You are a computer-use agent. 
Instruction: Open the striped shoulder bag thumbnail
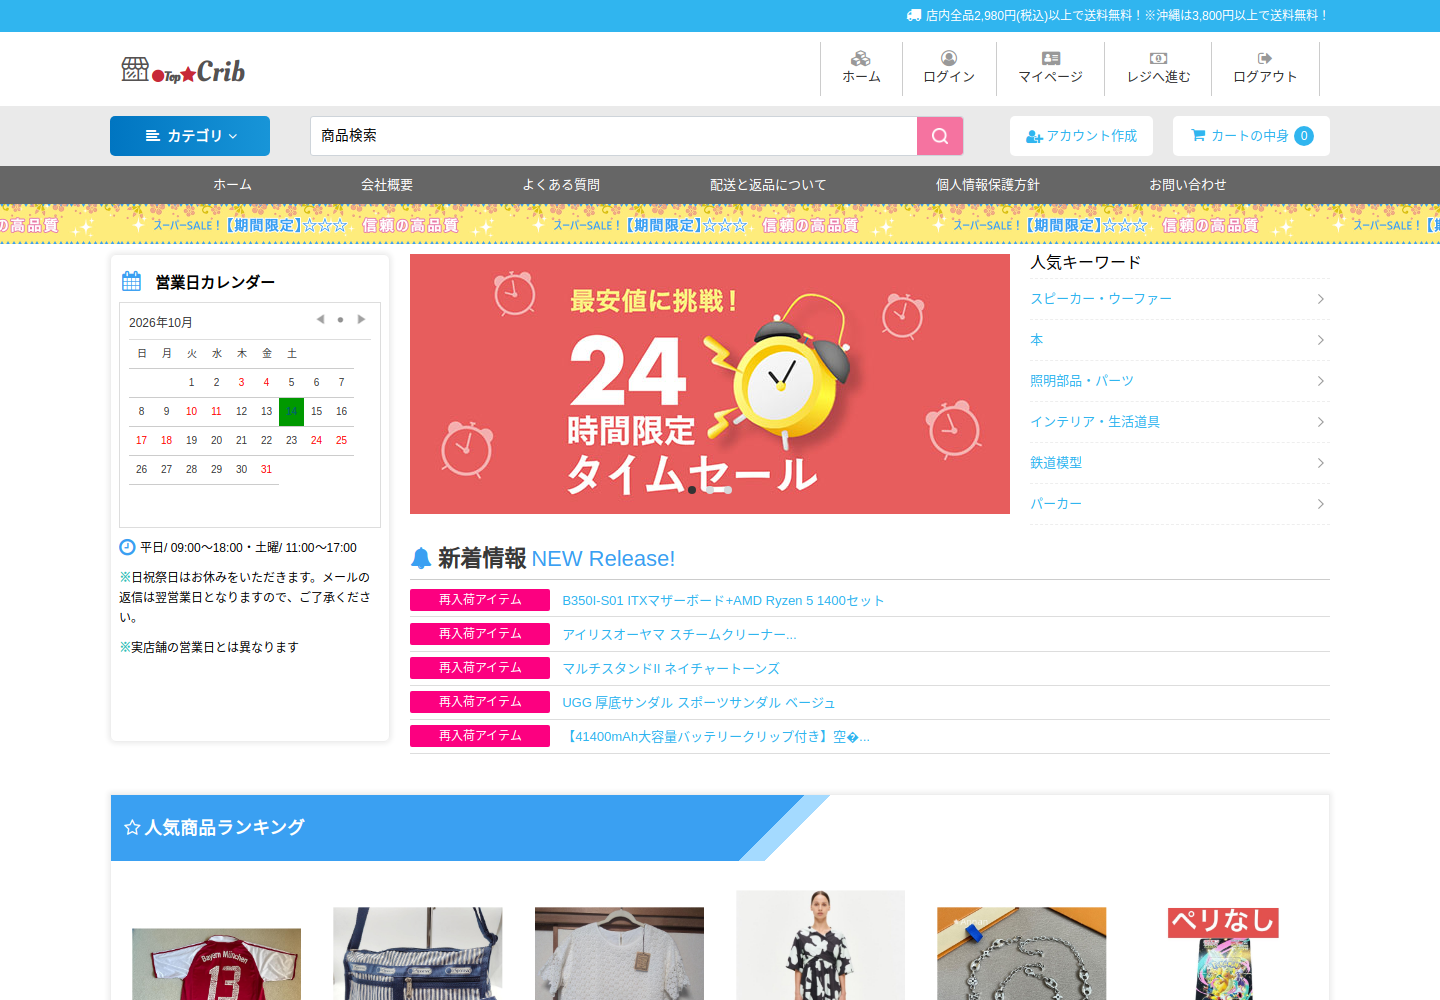click(418, 954)
